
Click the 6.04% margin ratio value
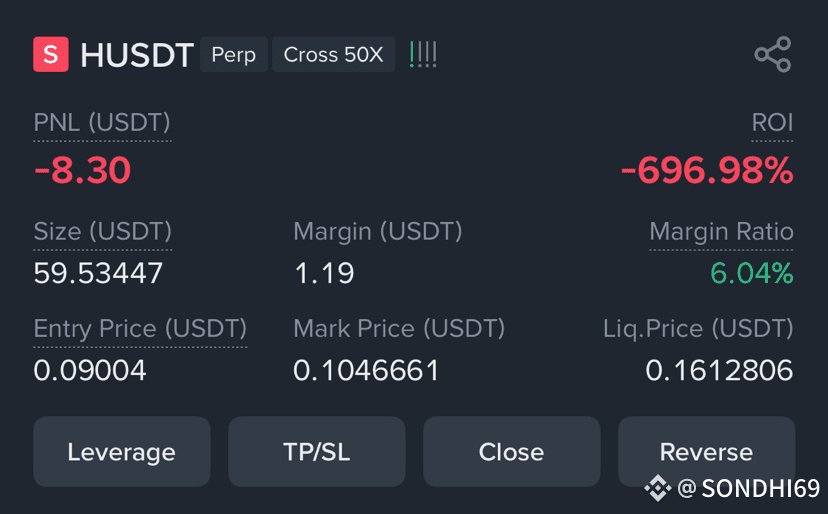tap(752, 273)
